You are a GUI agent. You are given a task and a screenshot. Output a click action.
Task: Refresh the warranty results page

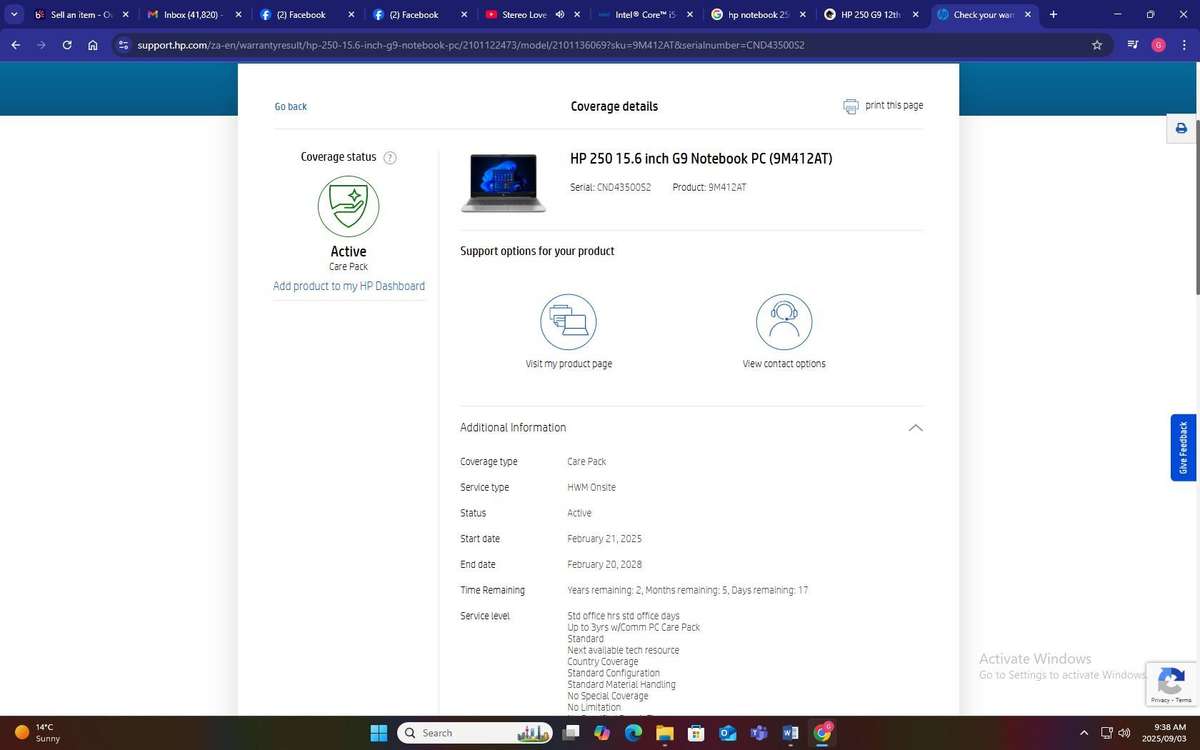pyautogui.click(x=66, y=45)
